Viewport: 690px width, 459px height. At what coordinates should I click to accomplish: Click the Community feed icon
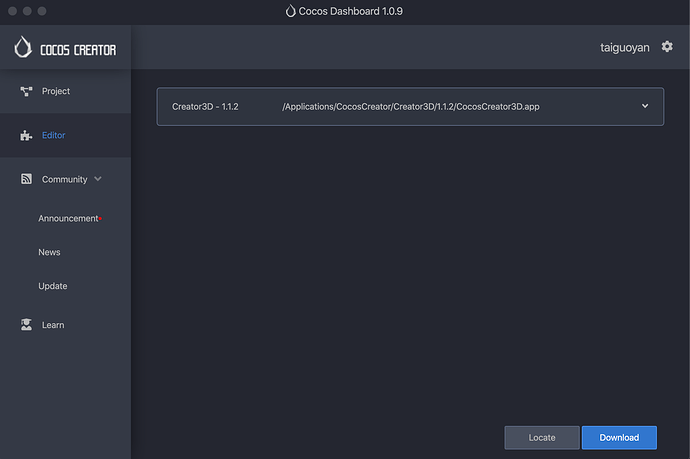(26, 179)
